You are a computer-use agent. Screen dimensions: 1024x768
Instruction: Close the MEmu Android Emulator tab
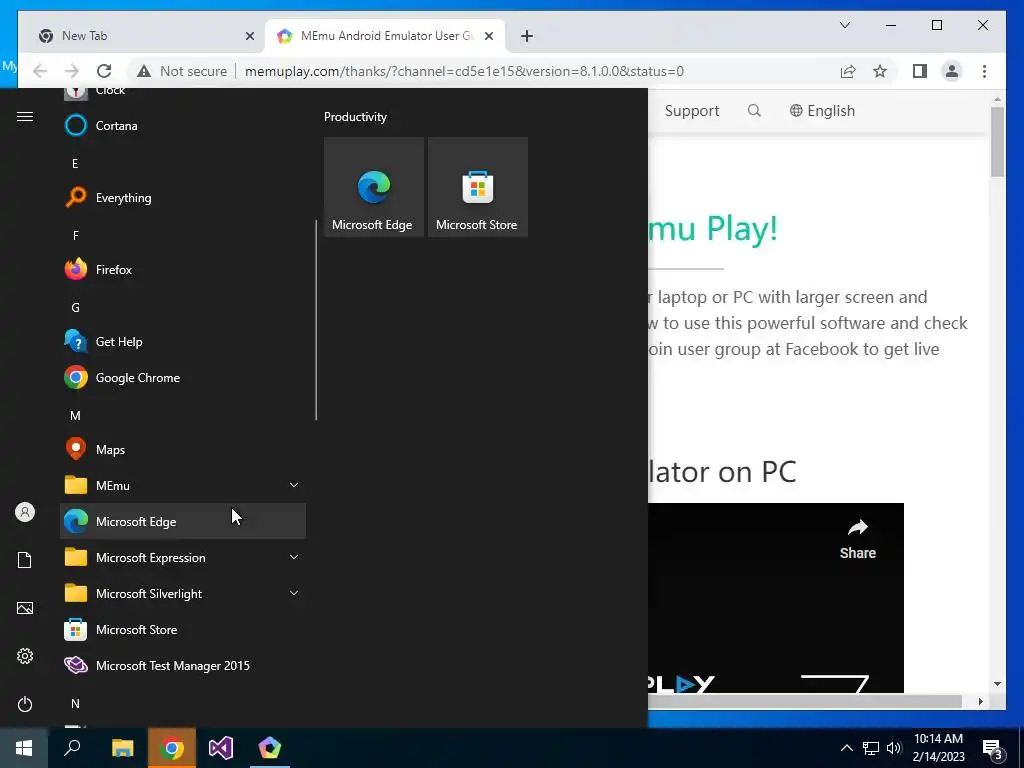click(488, 36)
